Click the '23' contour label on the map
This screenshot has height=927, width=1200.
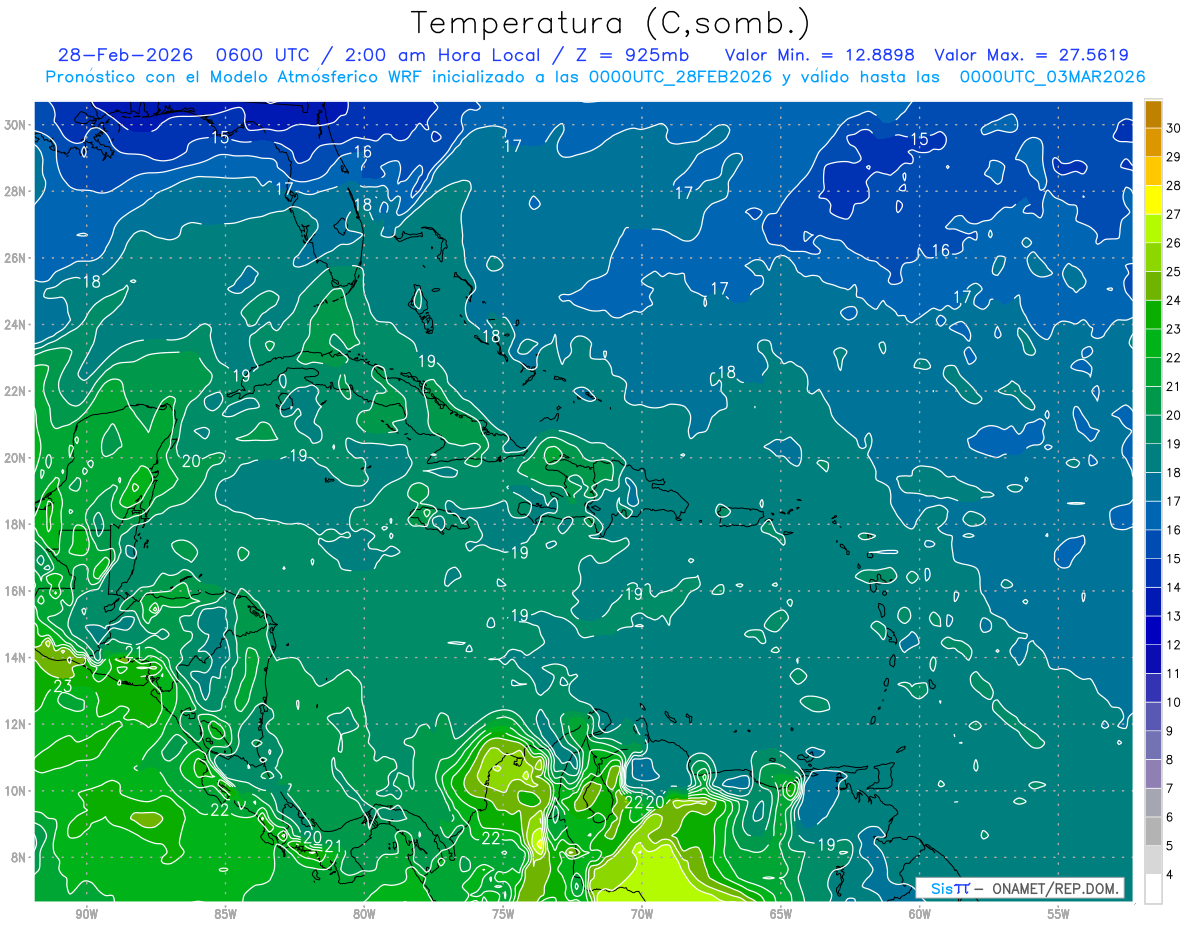(x=63, y=687)
